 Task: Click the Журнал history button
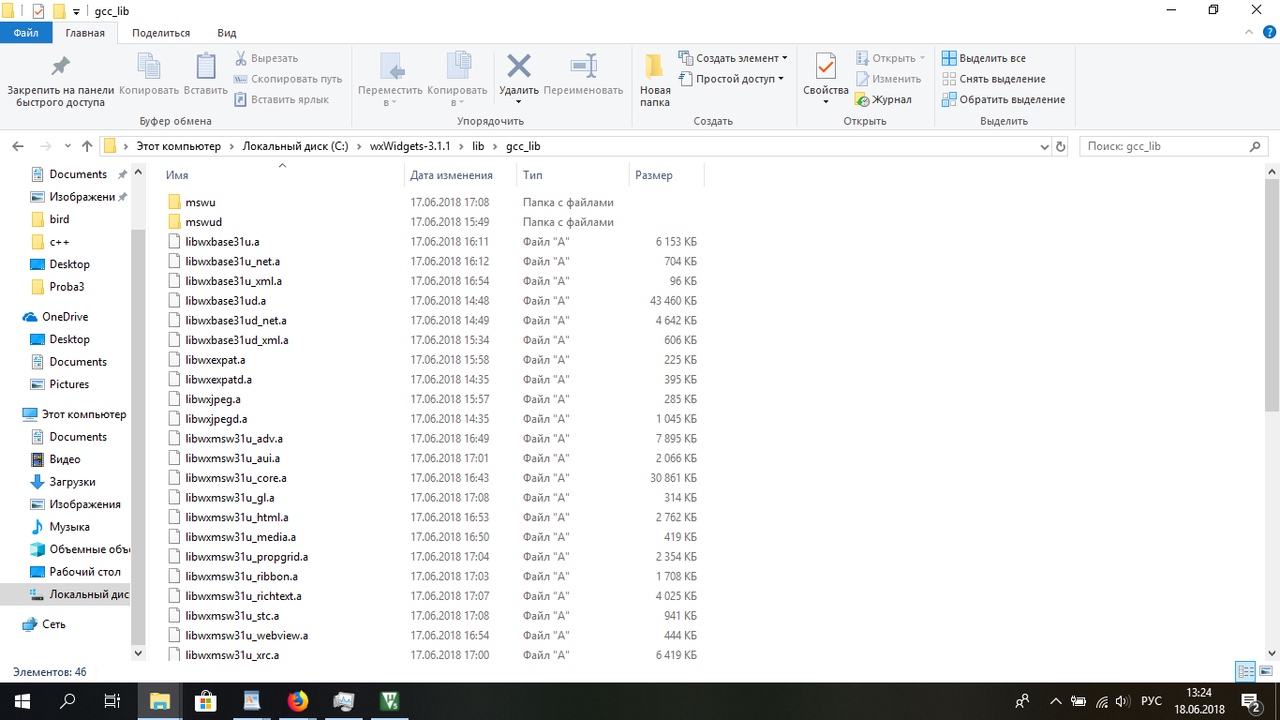click(883, 99)
